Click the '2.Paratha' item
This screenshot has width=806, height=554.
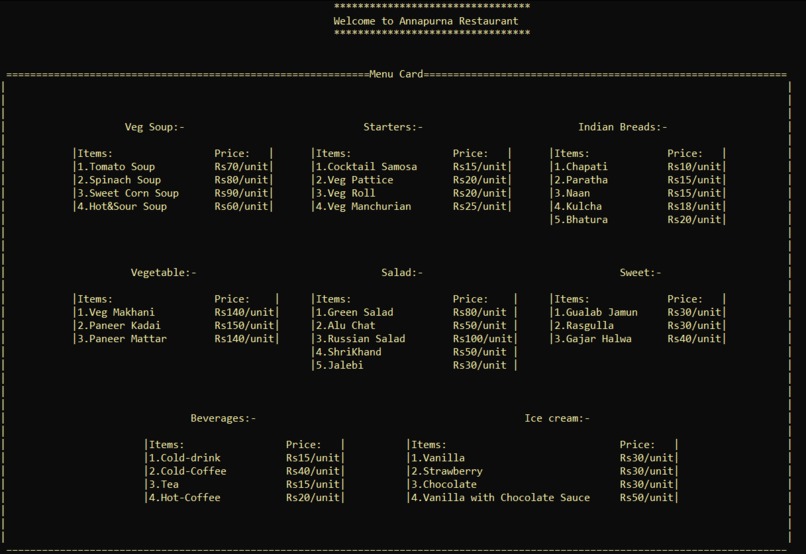pos(581,180)
